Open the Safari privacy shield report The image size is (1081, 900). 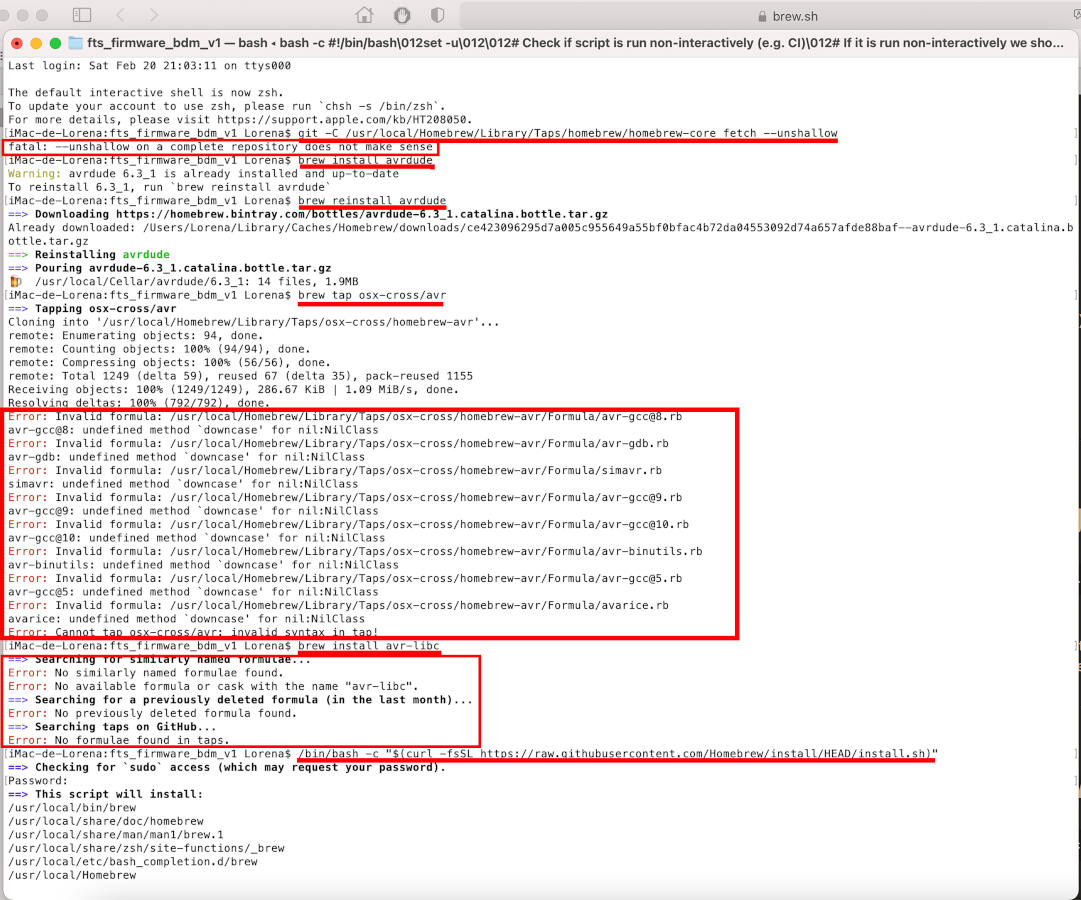(x=437, y=14)
